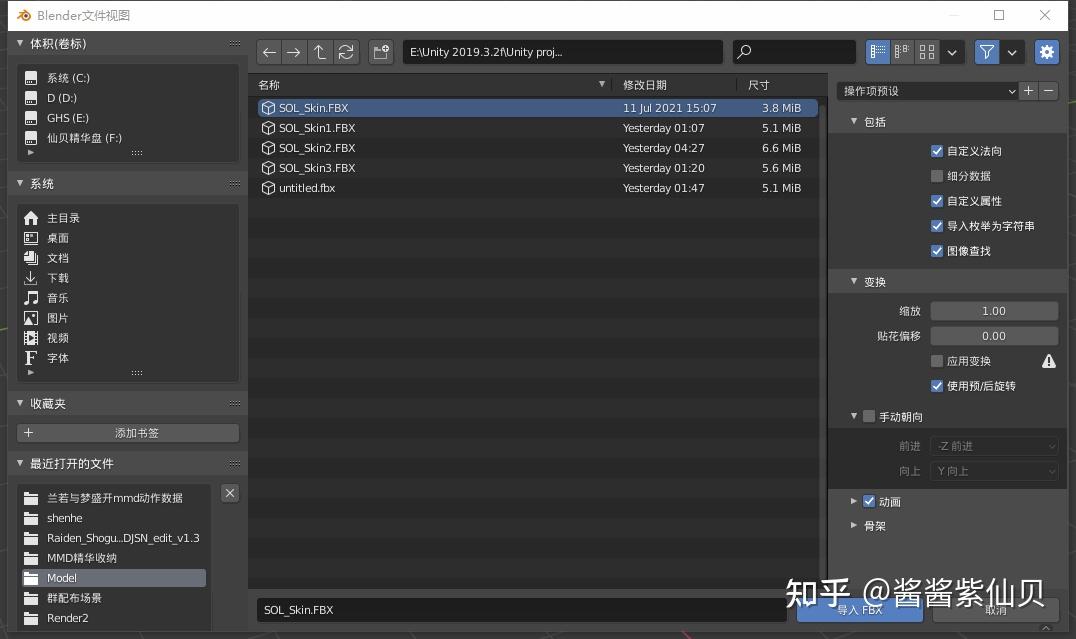
Task: Switch to thumbnail grid display mode
Action: [926, 52]
